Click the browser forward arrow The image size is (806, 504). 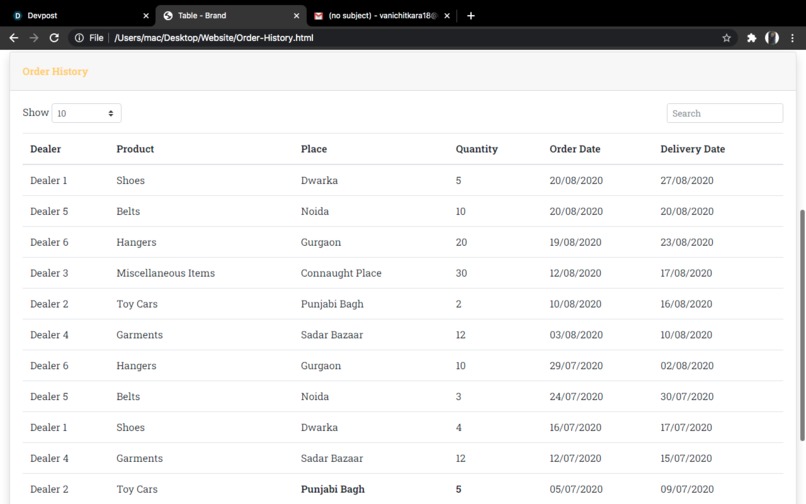coord(34,38)
